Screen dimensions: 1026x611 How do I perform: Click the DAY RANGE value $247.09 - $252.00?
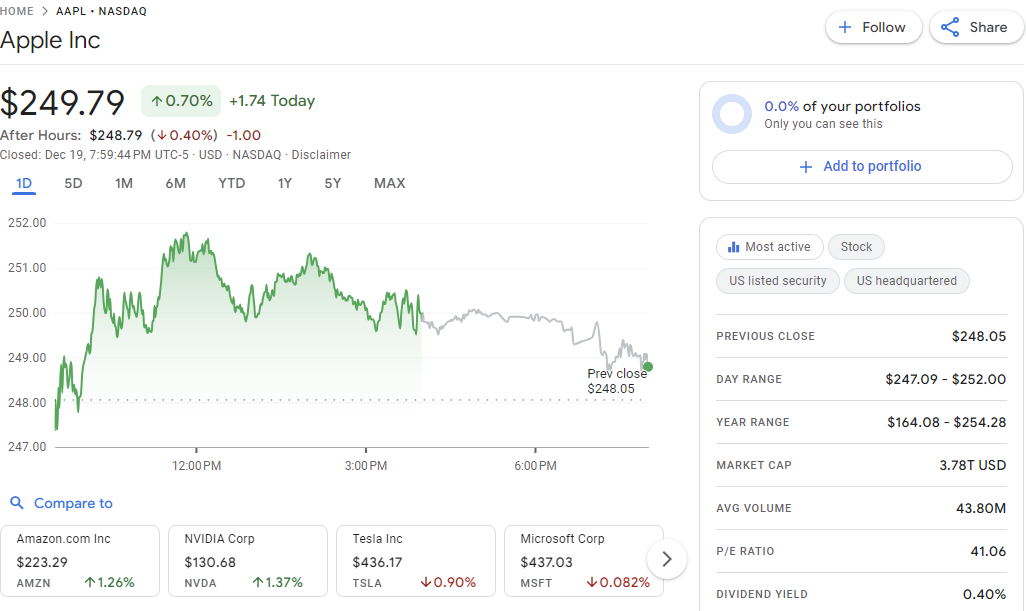946,379
